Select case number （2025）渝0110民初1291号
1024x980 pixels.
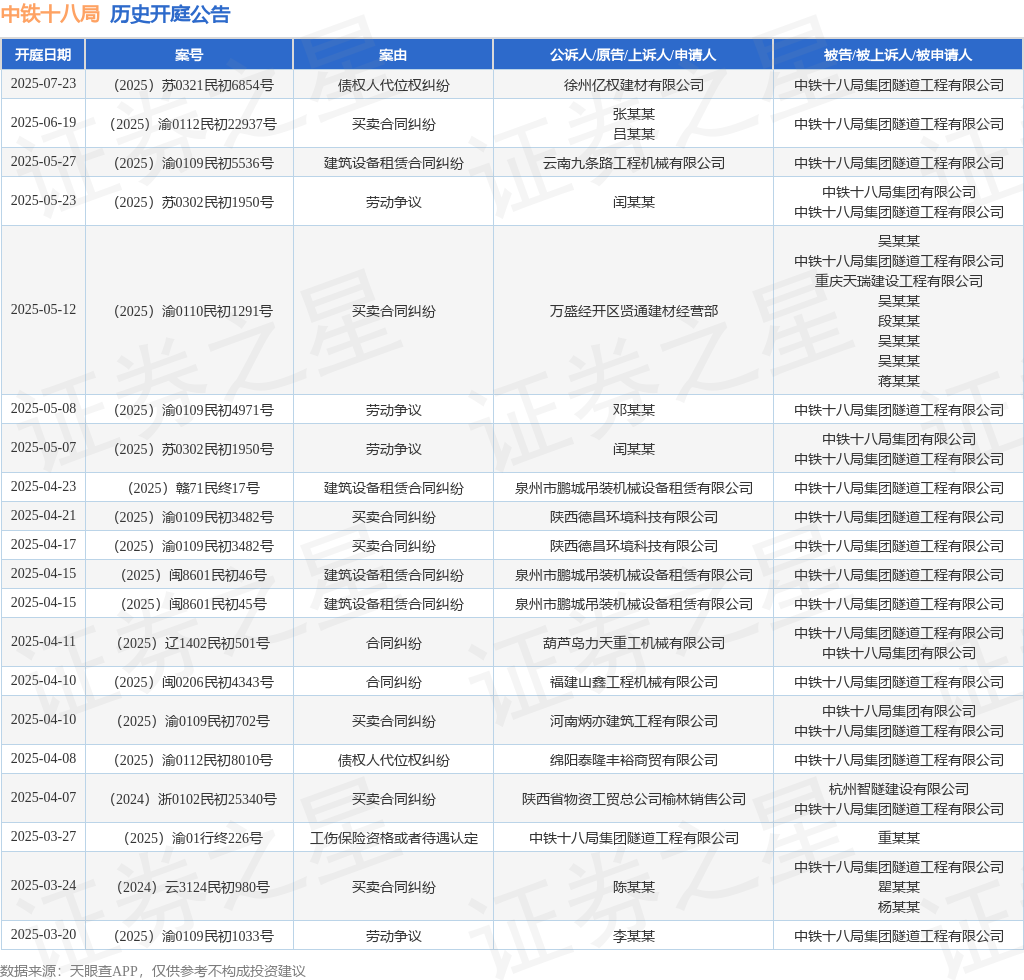coord(189,311)
